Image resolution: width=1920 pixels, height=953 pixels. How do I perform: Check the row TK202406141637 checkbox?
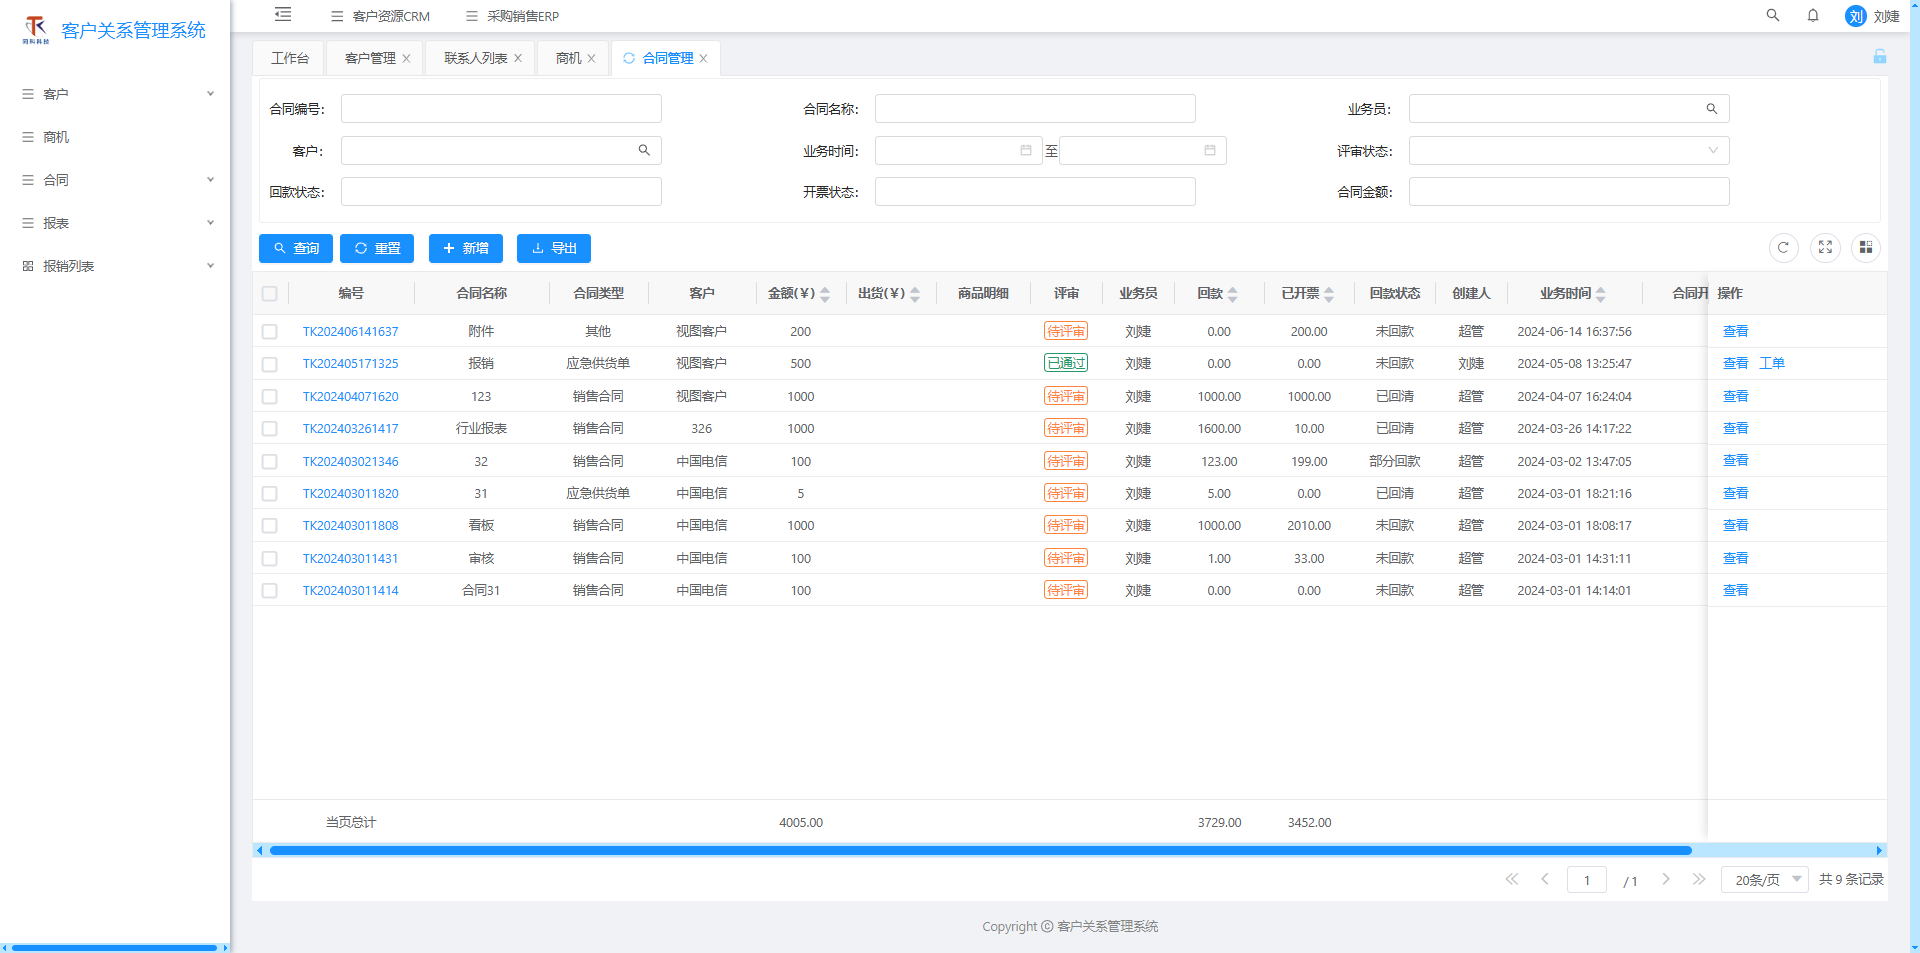click(x=270, y=332)
